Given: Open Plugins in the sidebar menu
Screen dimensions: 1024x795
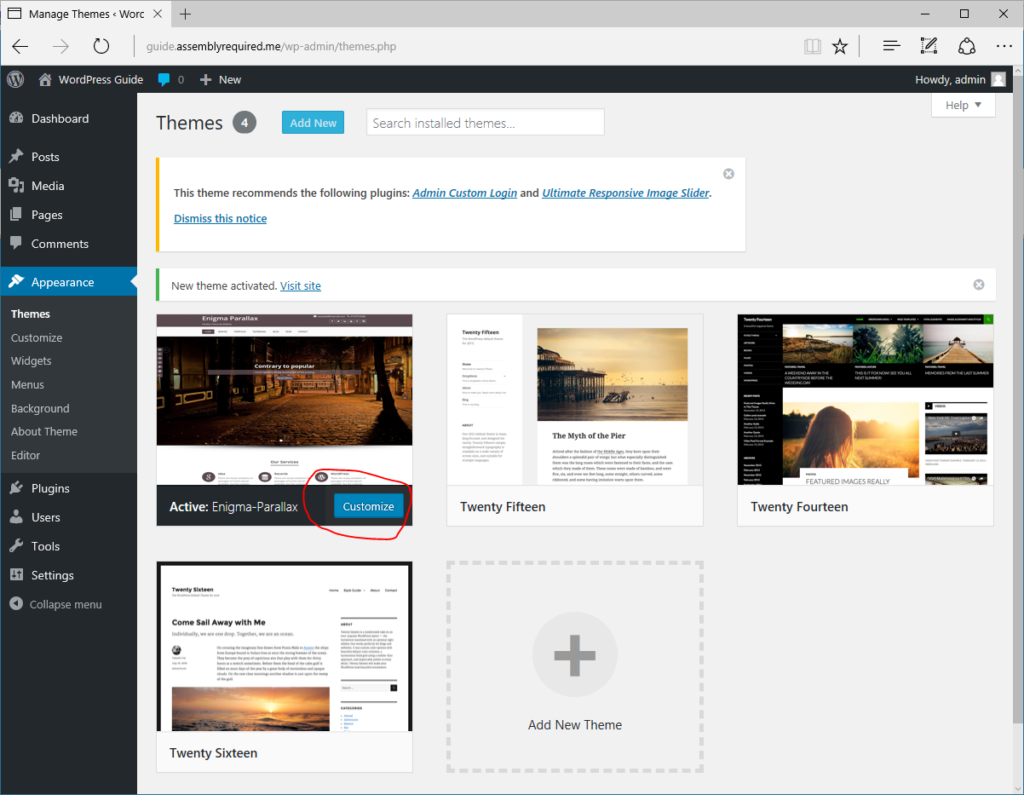Looking at the screenshot, I should (50, 488).
